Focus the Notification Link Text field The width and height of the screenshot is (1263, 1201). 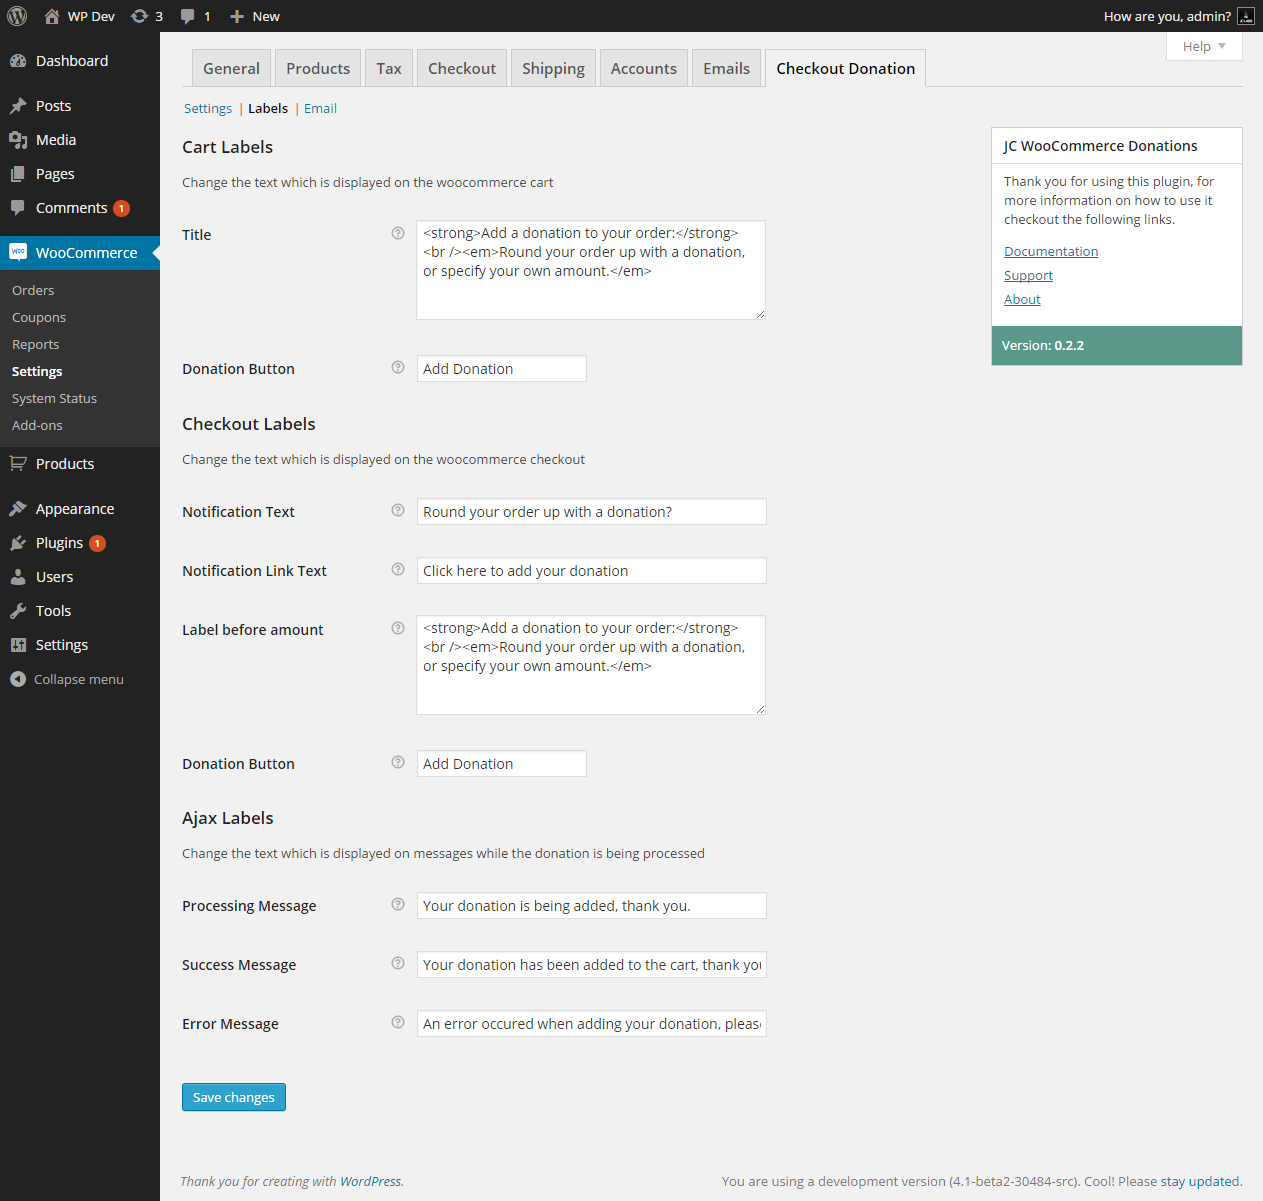[591, 570]
